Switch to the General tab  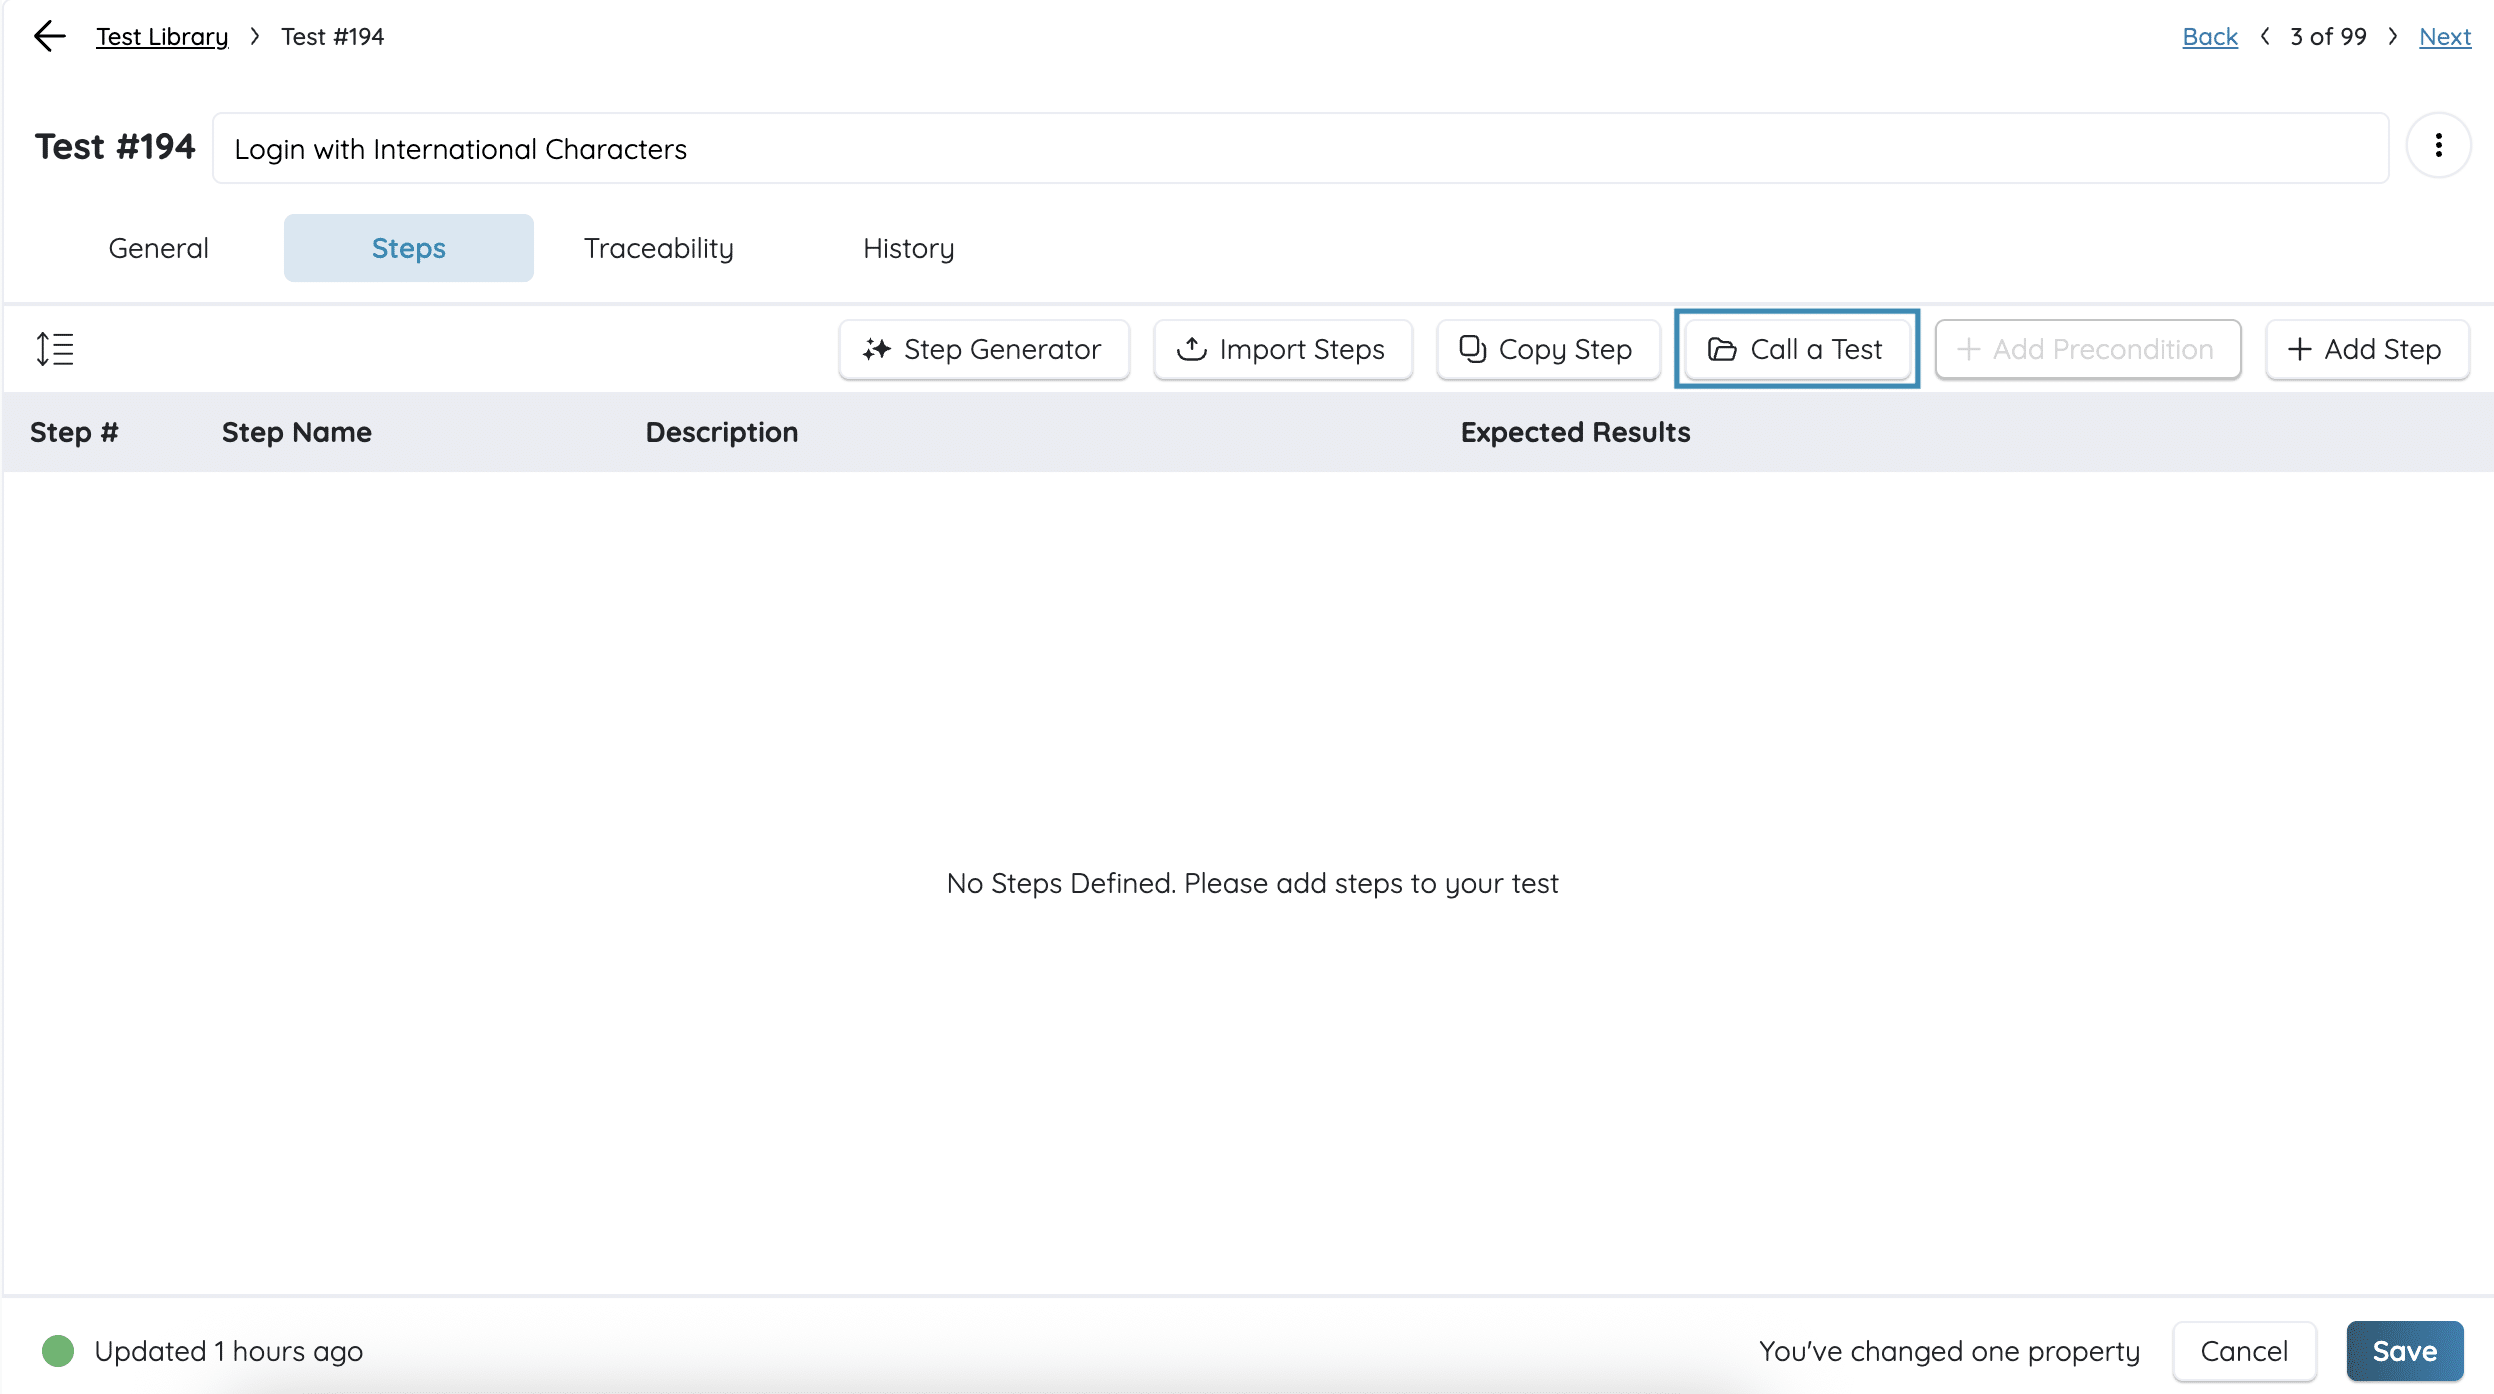[x=158, y=248]
